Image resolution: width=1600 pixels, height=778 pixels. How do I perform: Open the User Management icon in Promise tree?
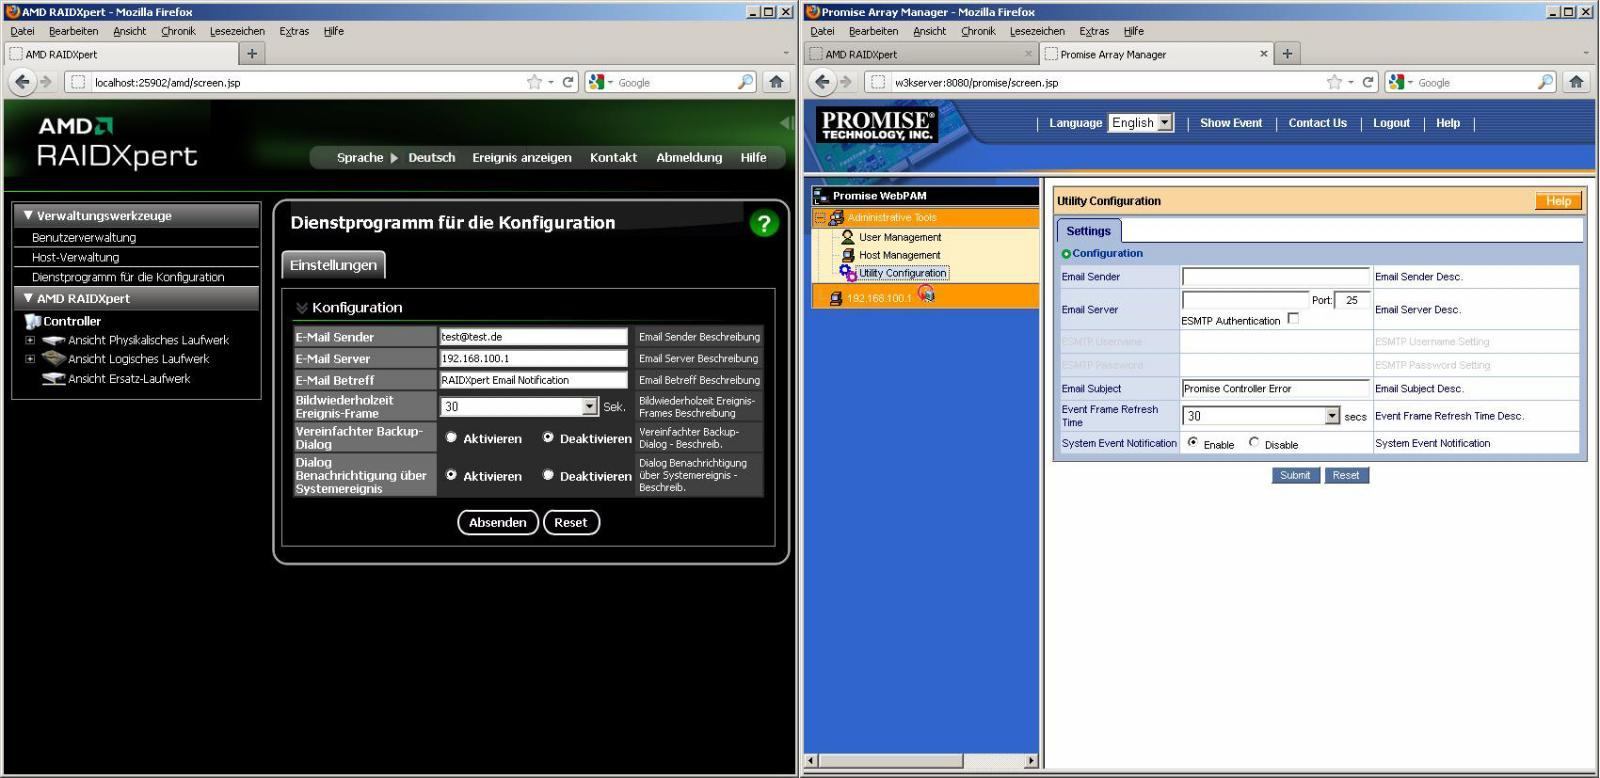coord(848,237)
